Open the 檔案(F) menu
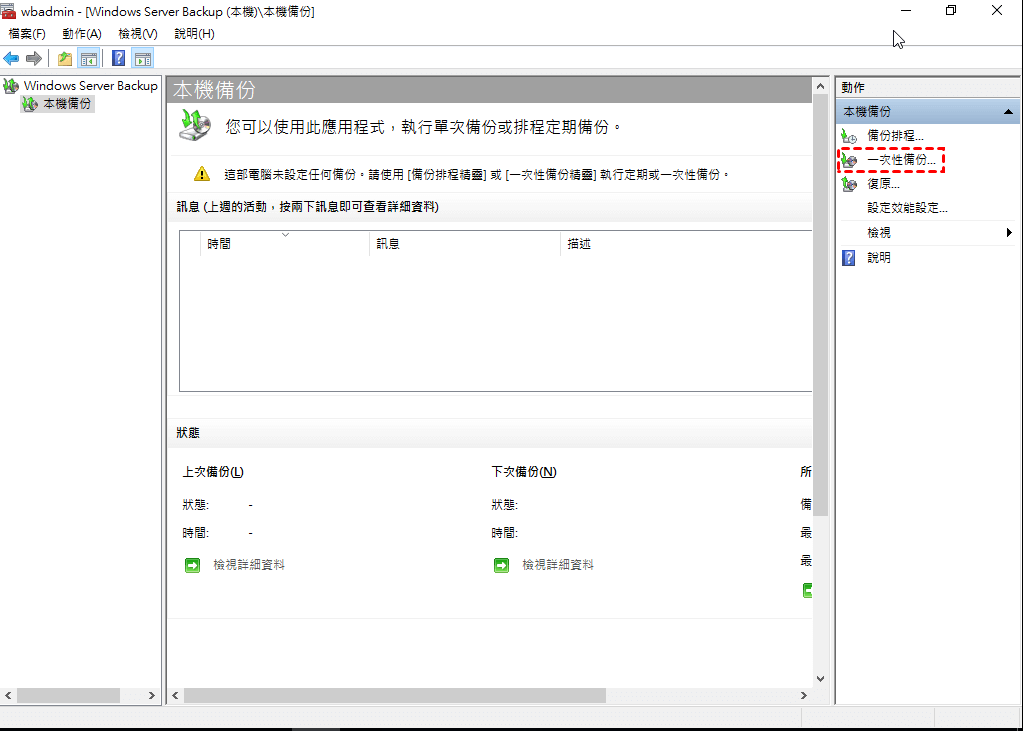This screenshot has height=731, width=1023. pos(27,34)
